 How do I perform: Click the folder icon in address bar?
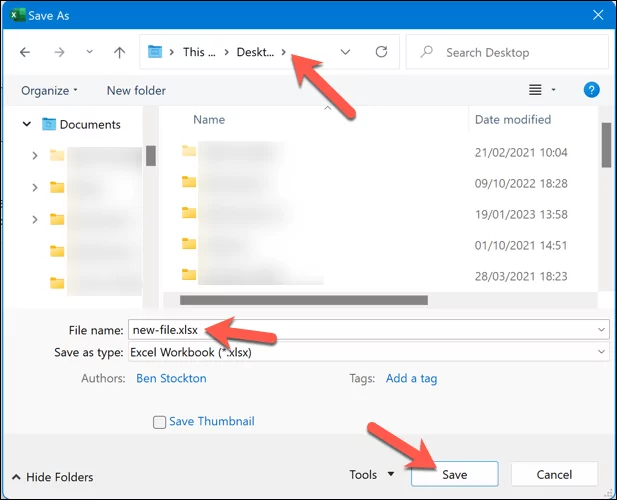(x=155, y=52)
